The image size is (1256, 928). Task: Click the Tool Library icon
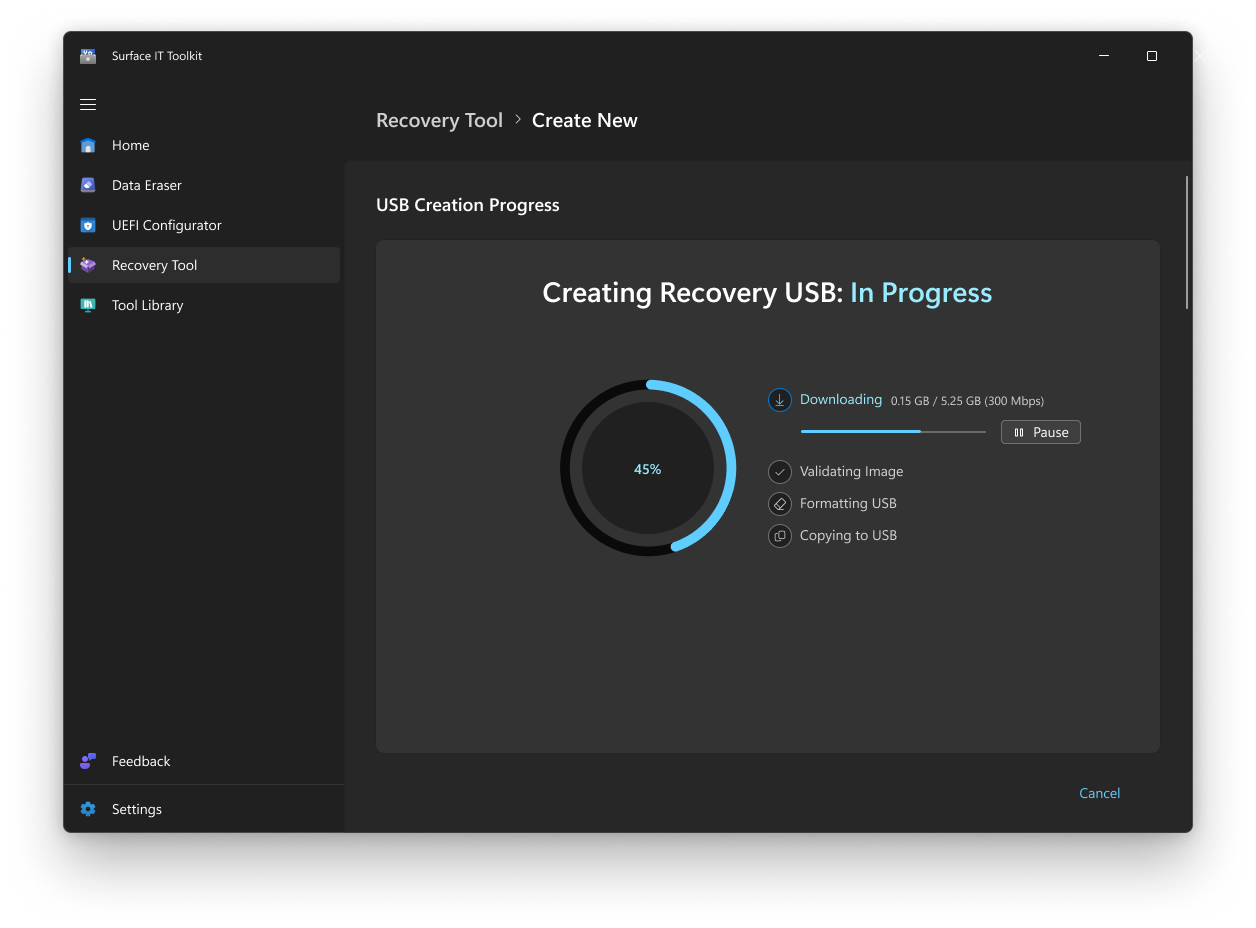(x=88, y=305)
